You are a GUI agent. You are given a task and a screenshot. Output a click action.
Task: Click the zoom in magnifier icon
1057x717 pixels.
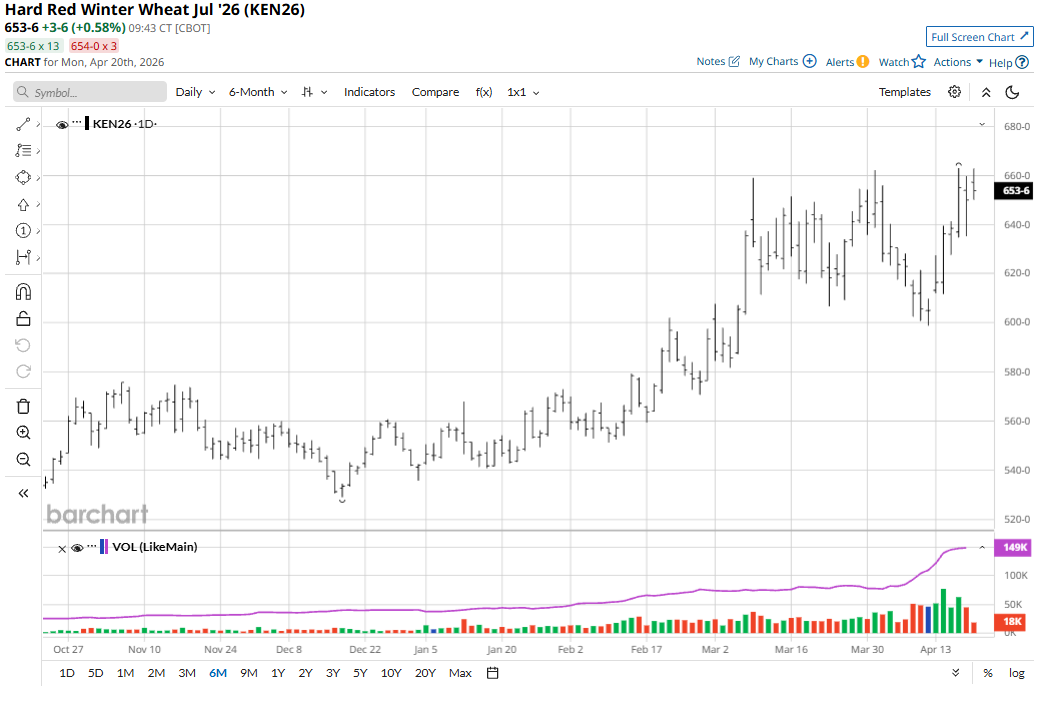(23, 433)
